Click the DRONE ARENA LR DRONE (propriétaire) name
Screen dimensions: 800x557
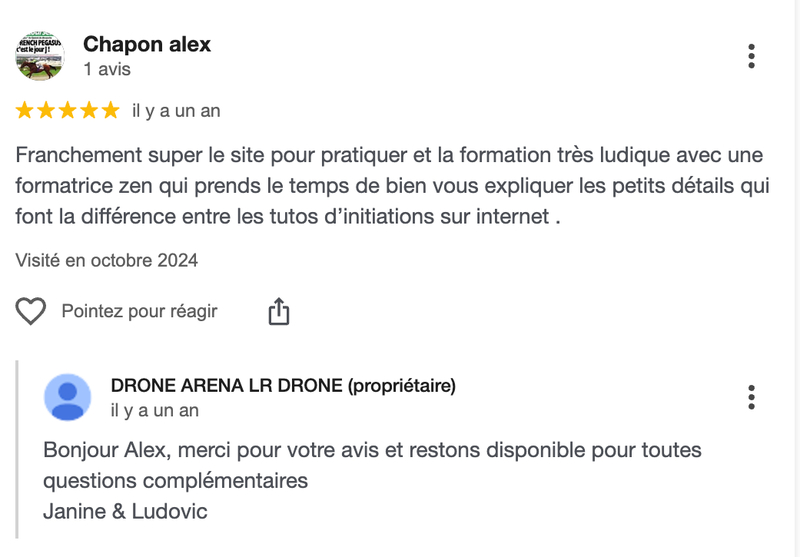pos(283,386)
